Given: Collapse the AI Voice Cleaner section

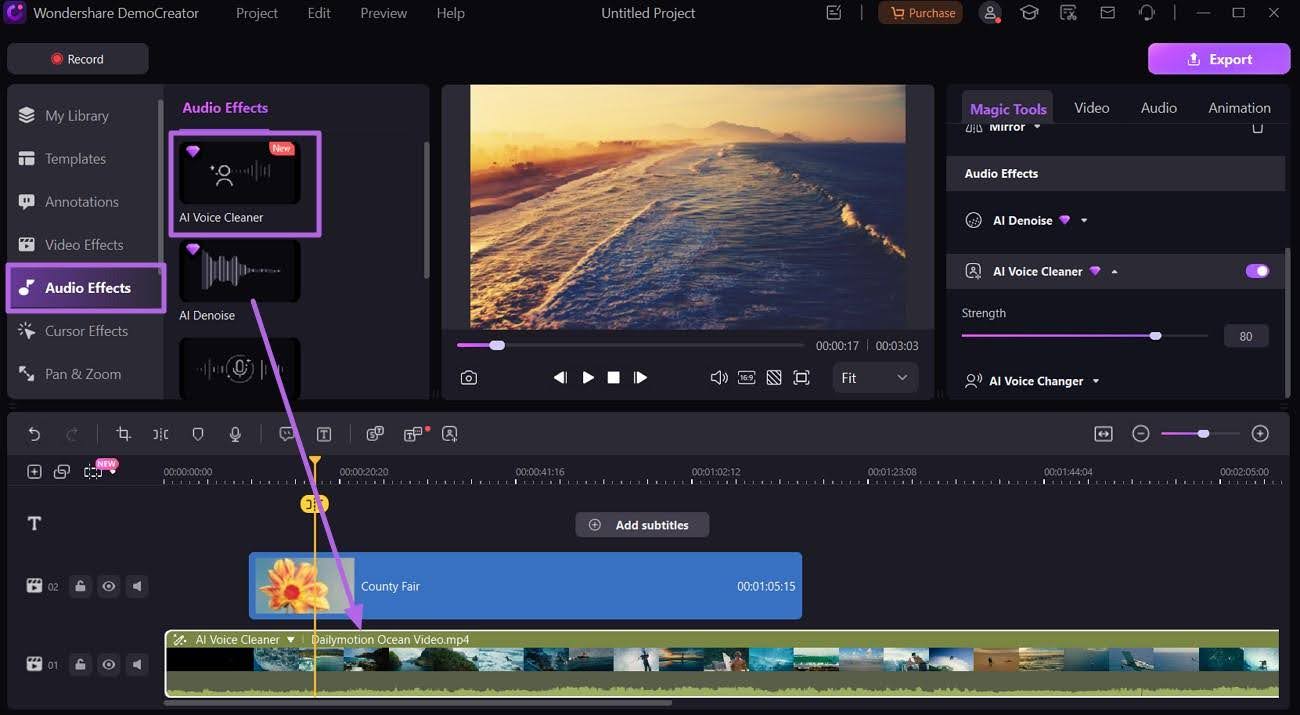Looking at the screenshot, I should 1114,272.
